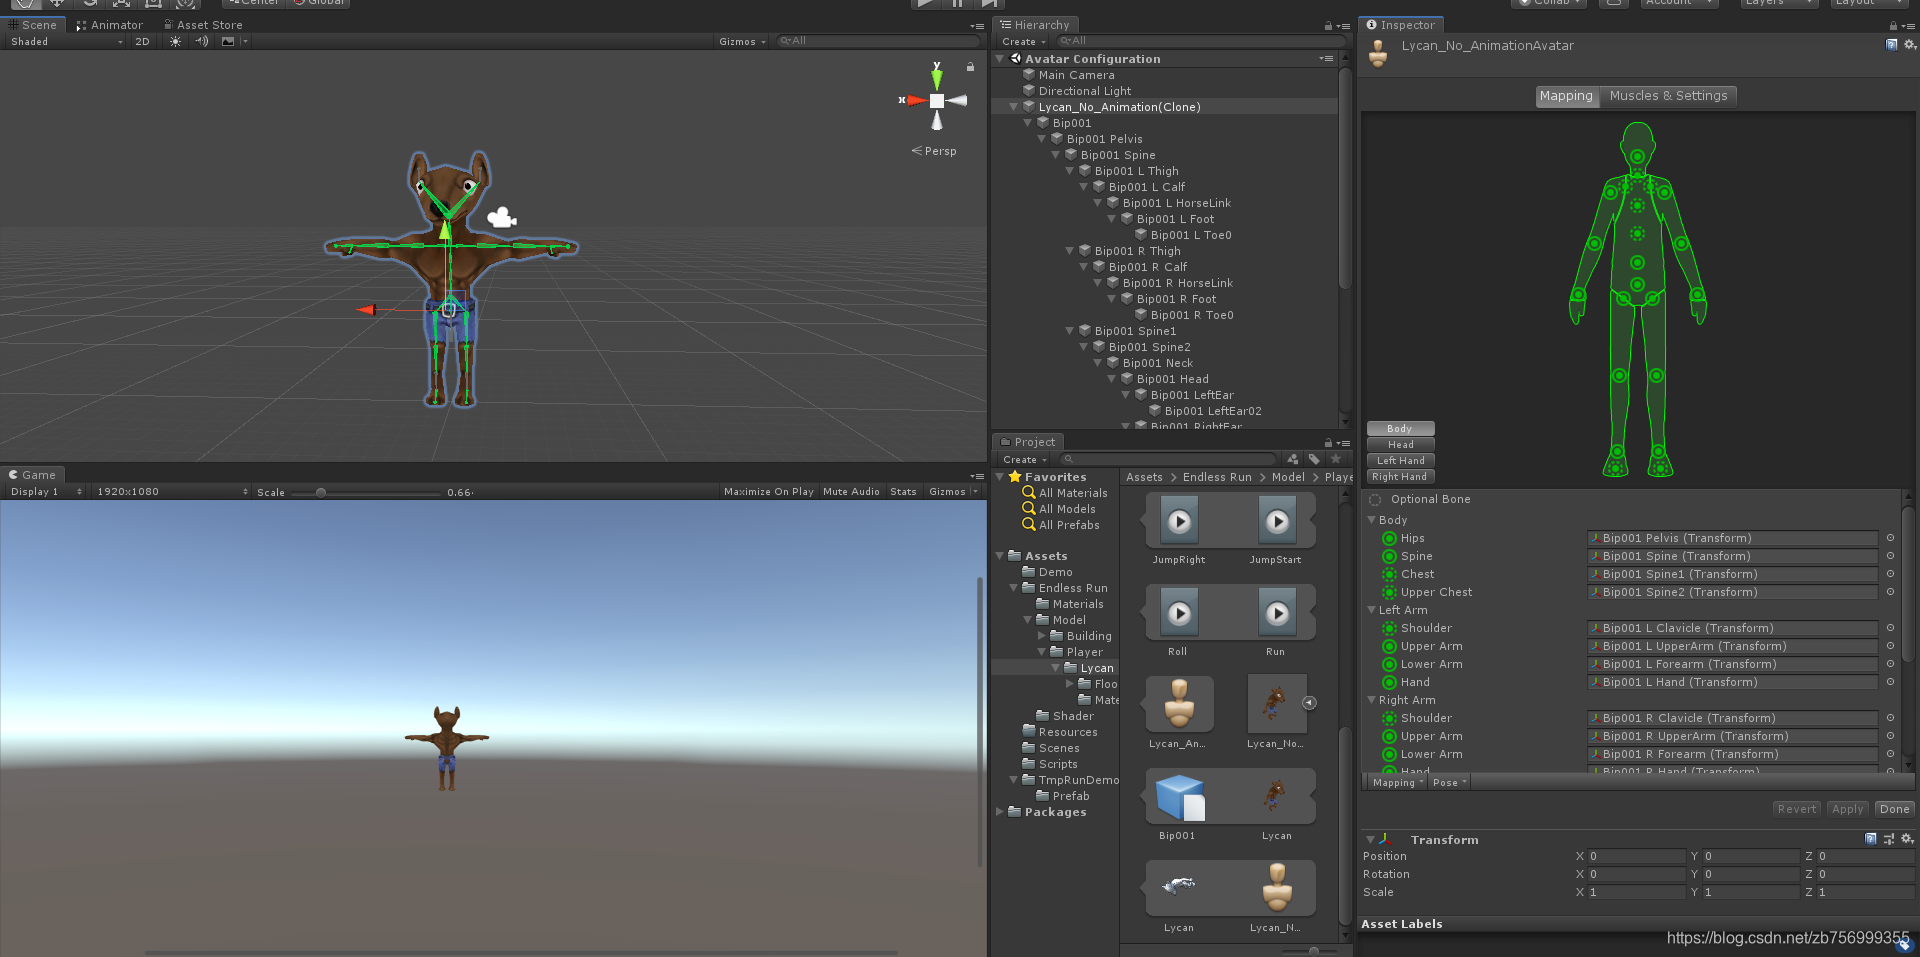Click the Roll animation clip icon
Image resolution: width=1920 pixels, height=957 pixels.
(x=1180, y=613)
